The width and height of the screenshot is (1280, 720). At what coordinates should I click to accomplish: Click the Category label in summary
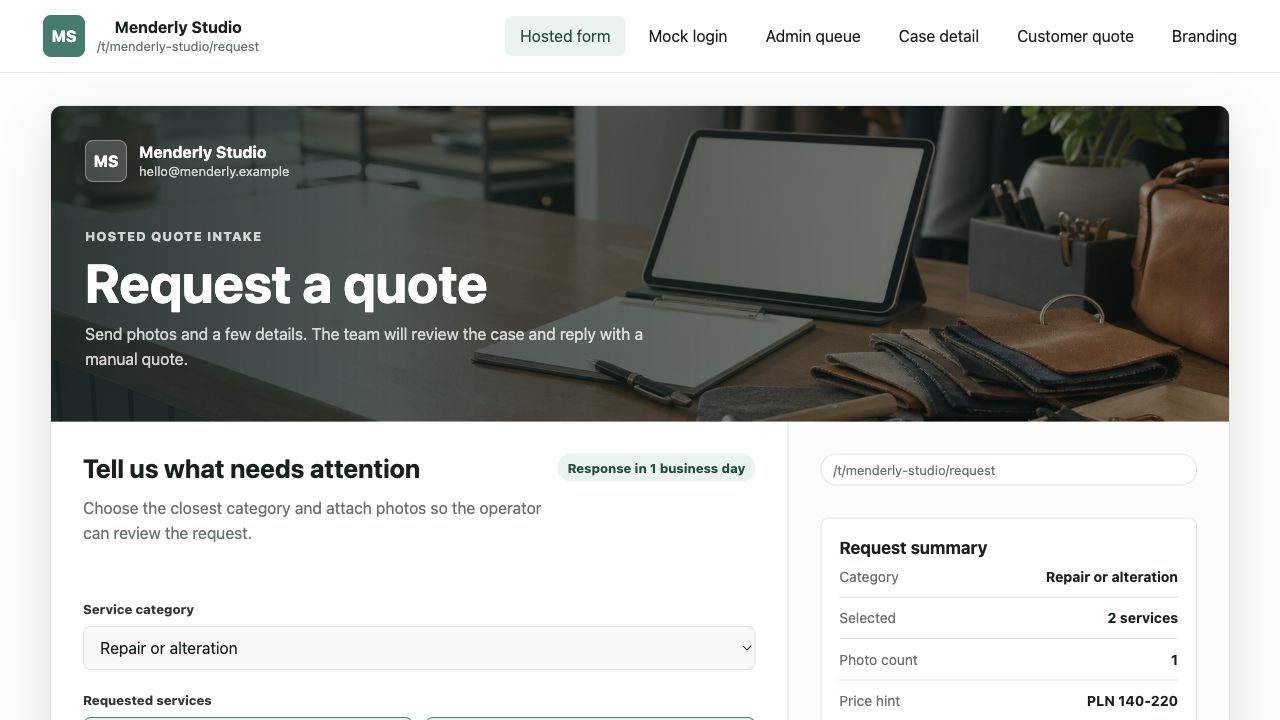point(868,577)
